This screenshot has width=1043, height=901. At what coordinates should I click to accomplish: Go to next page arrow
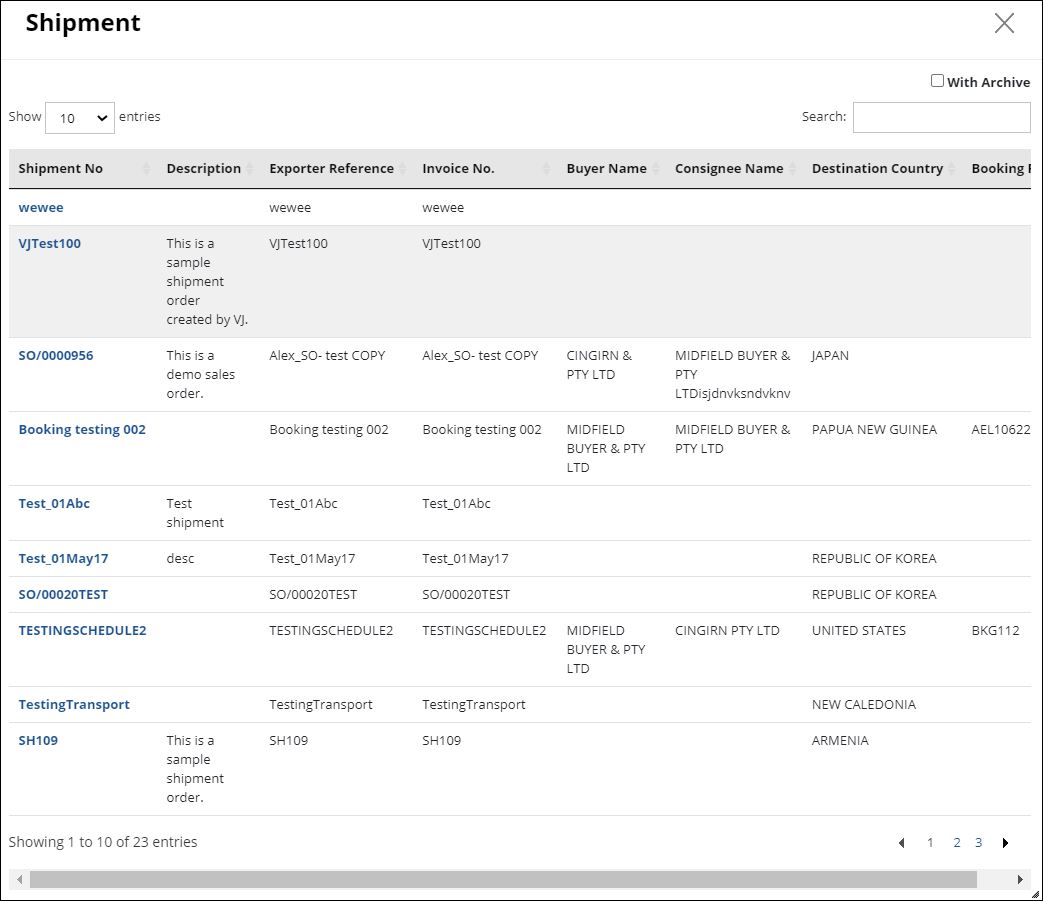click(1005, 842)
